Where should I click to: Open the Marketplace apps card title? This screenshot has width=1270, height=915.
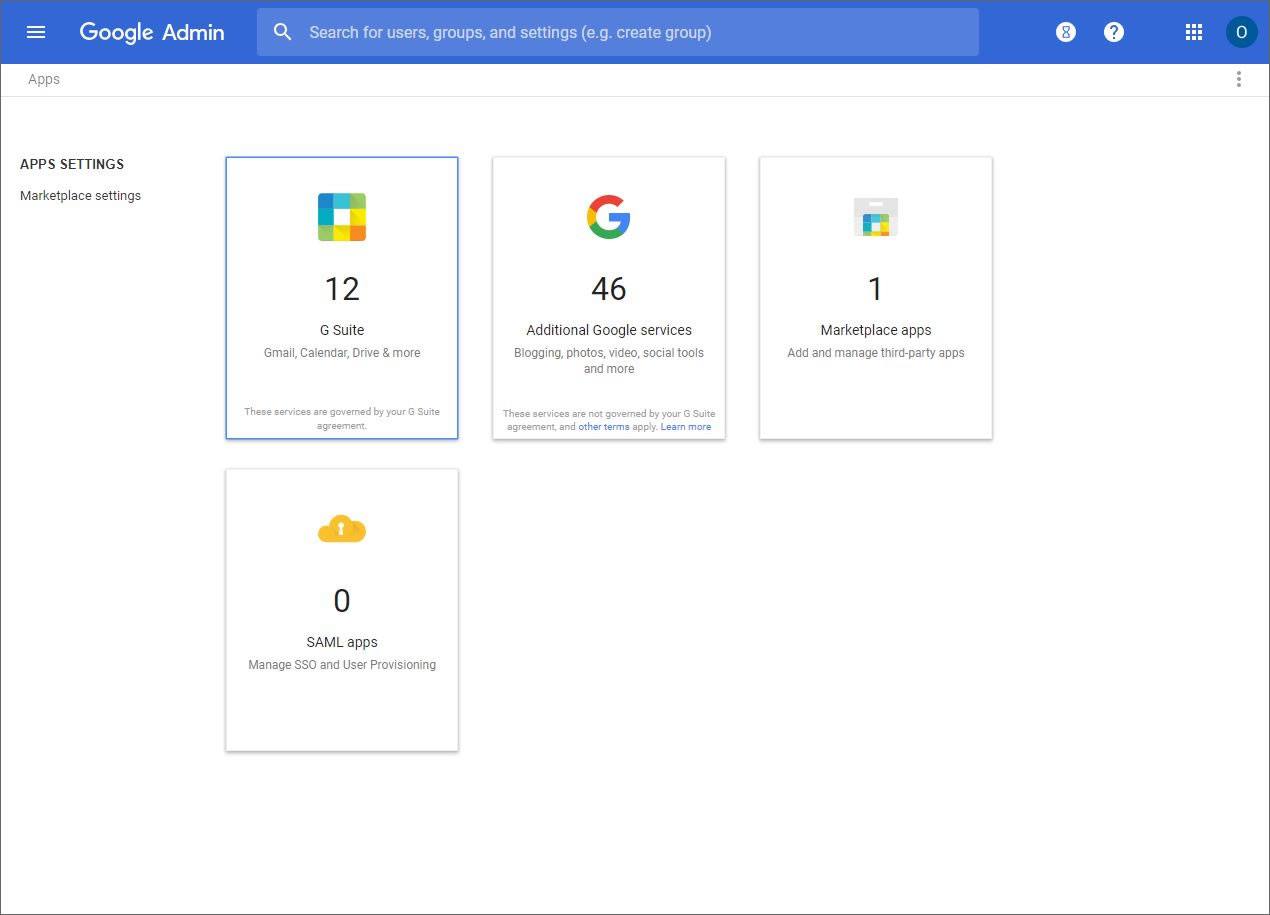876,330
